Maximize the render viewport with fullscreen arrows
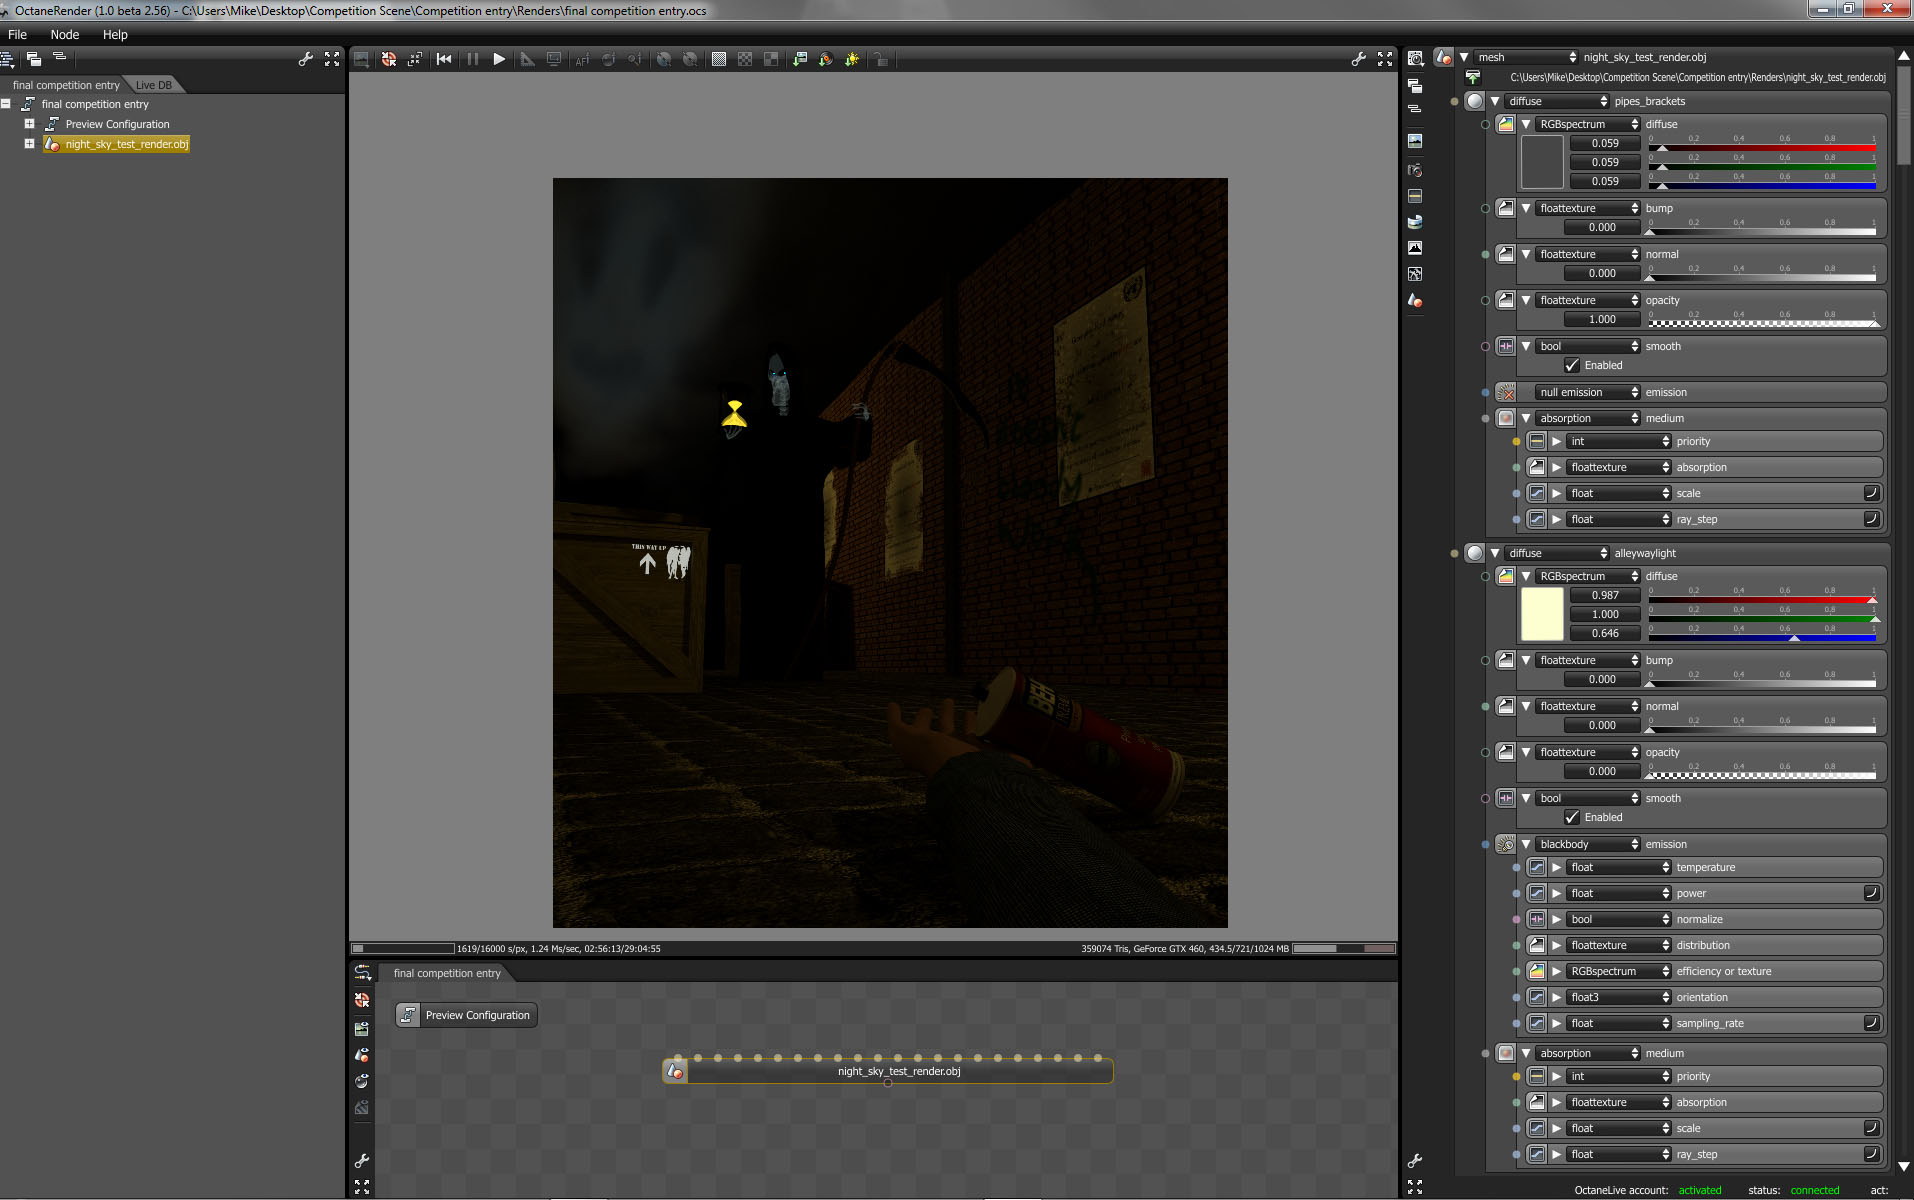Viewport: 1914px width, 1200px height. tap(1385, 60)
